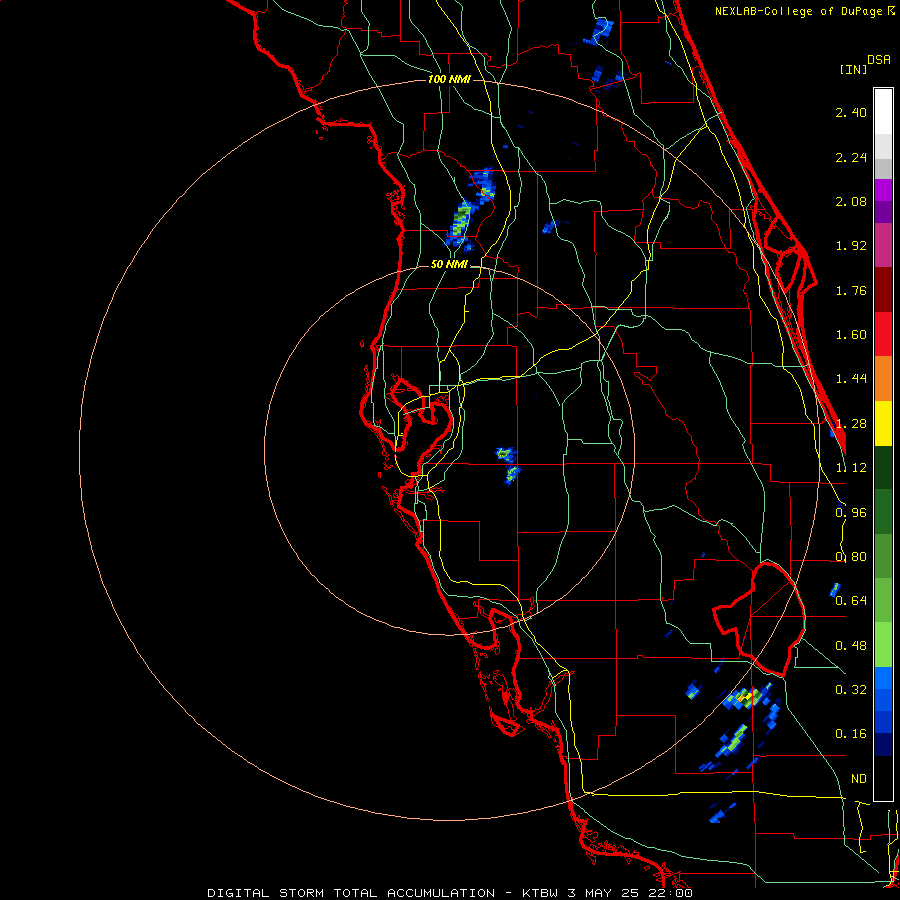900x900 pixels.
Task: Click the yellow-core rain cell near Lake Okeechobee
Action: (745, 697)
